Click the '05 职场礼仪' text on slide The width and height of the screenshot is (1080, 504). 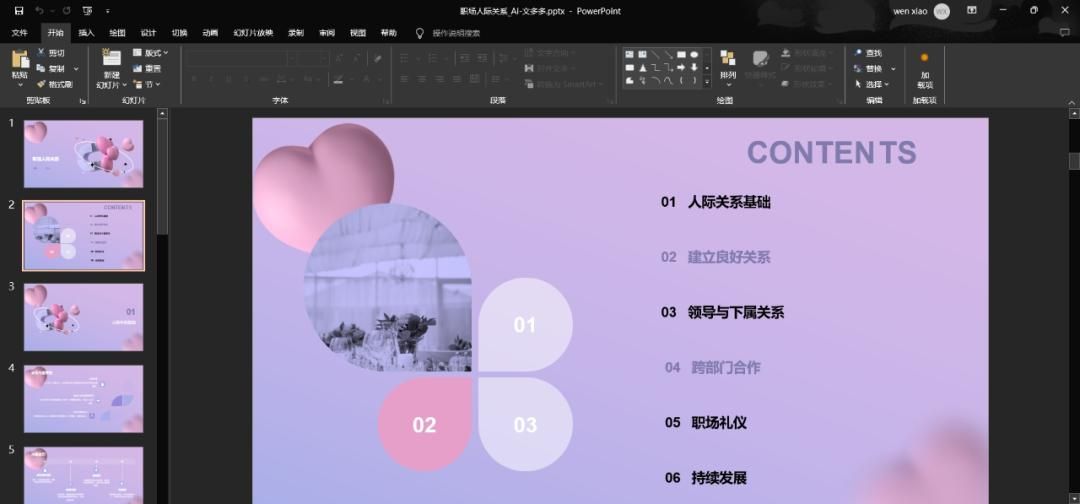click(706, 422)
